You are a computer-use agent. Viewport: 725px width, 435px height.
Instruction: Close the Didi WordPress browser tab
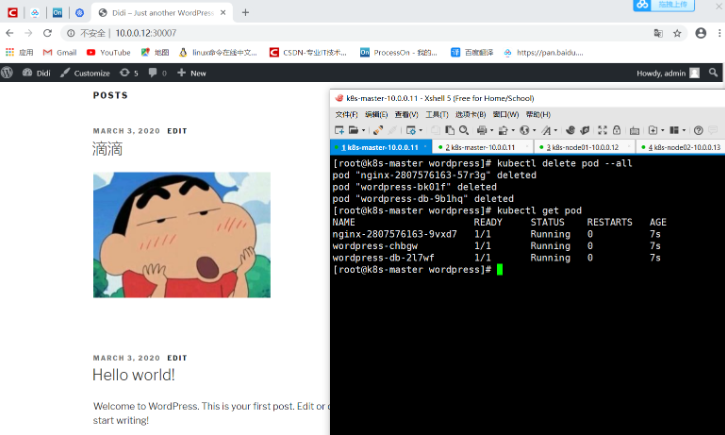click(x=223, y=12)
